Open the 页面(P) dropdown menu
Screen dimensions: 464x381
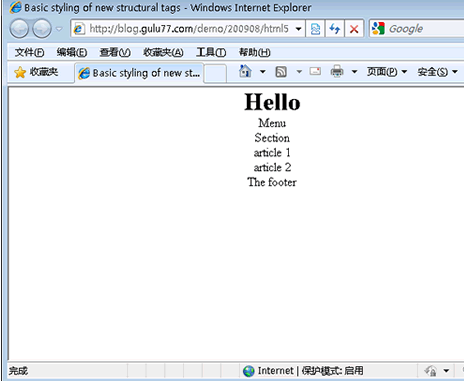[x=387, y=72]
